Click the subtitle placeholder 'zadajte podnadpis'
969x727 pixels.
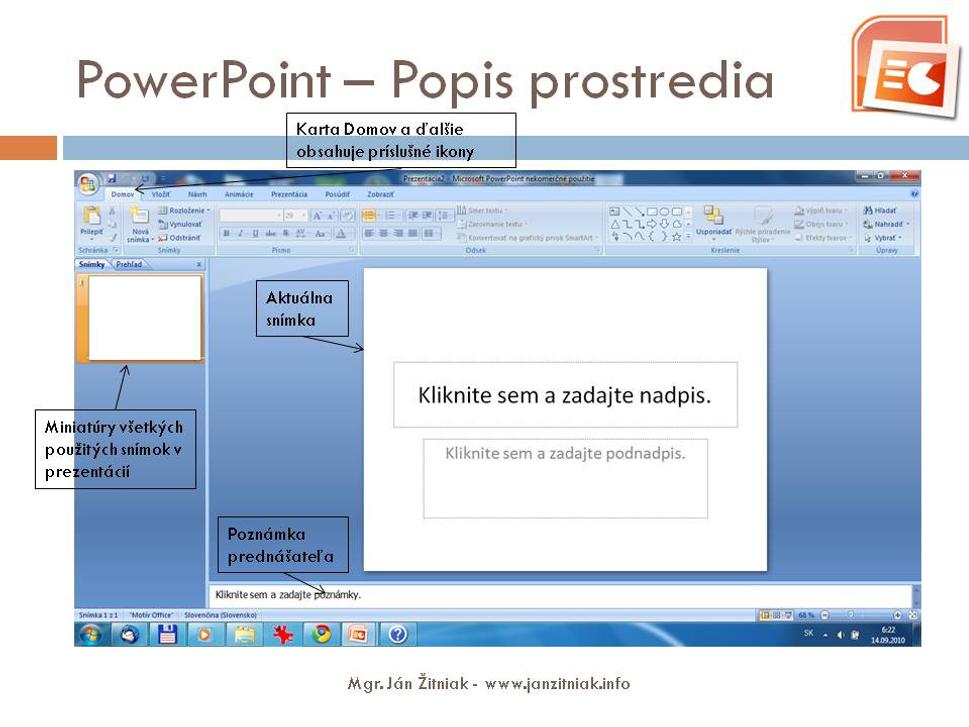[x=565, y=478]
